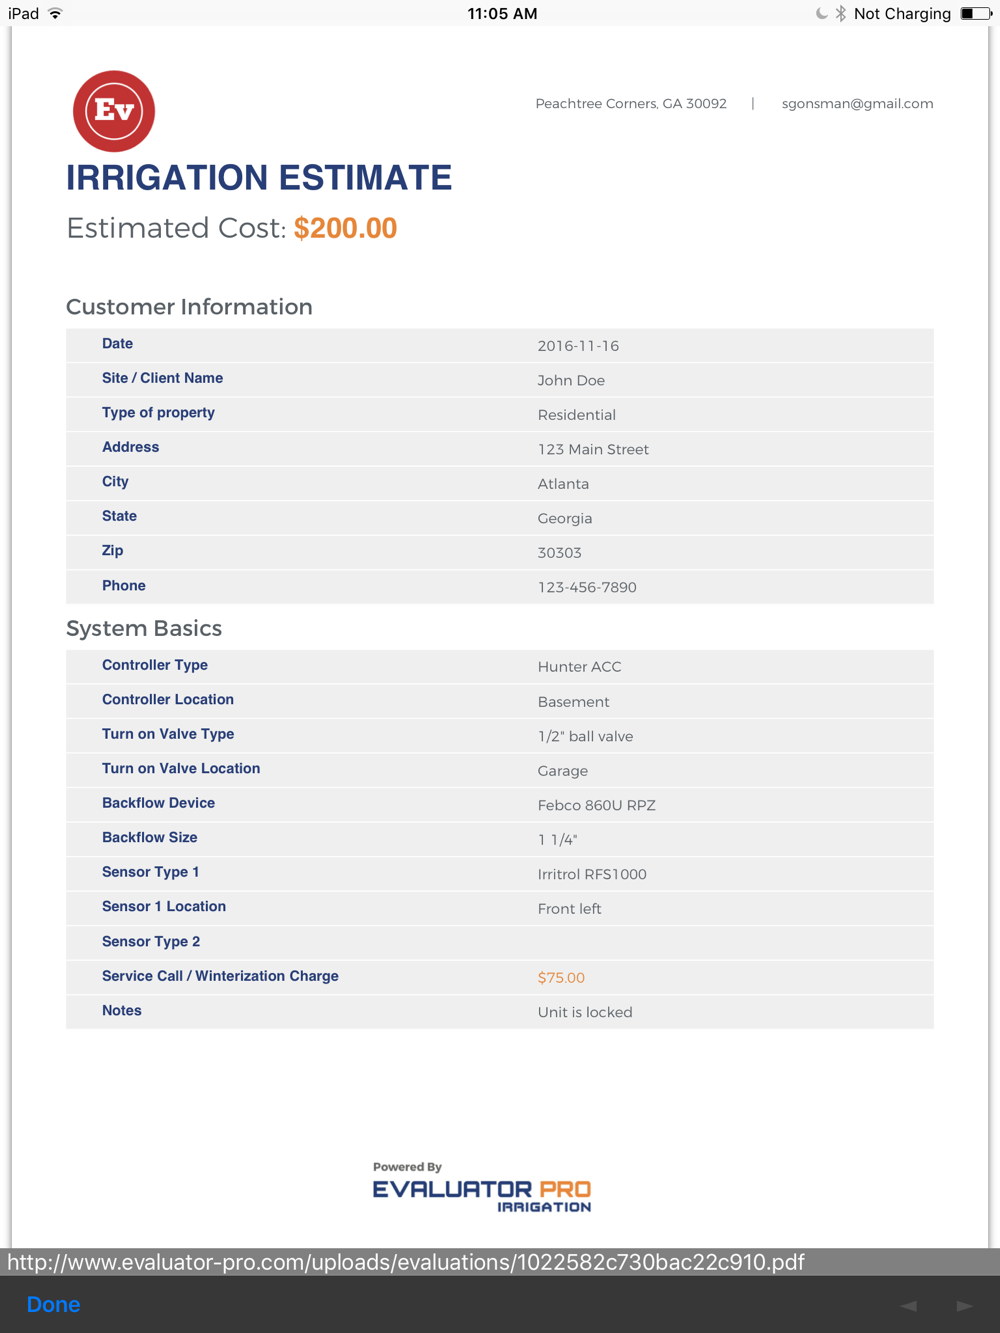
Task: Tap the Do Not Disturb moon icon
Action: coord(821,13)
